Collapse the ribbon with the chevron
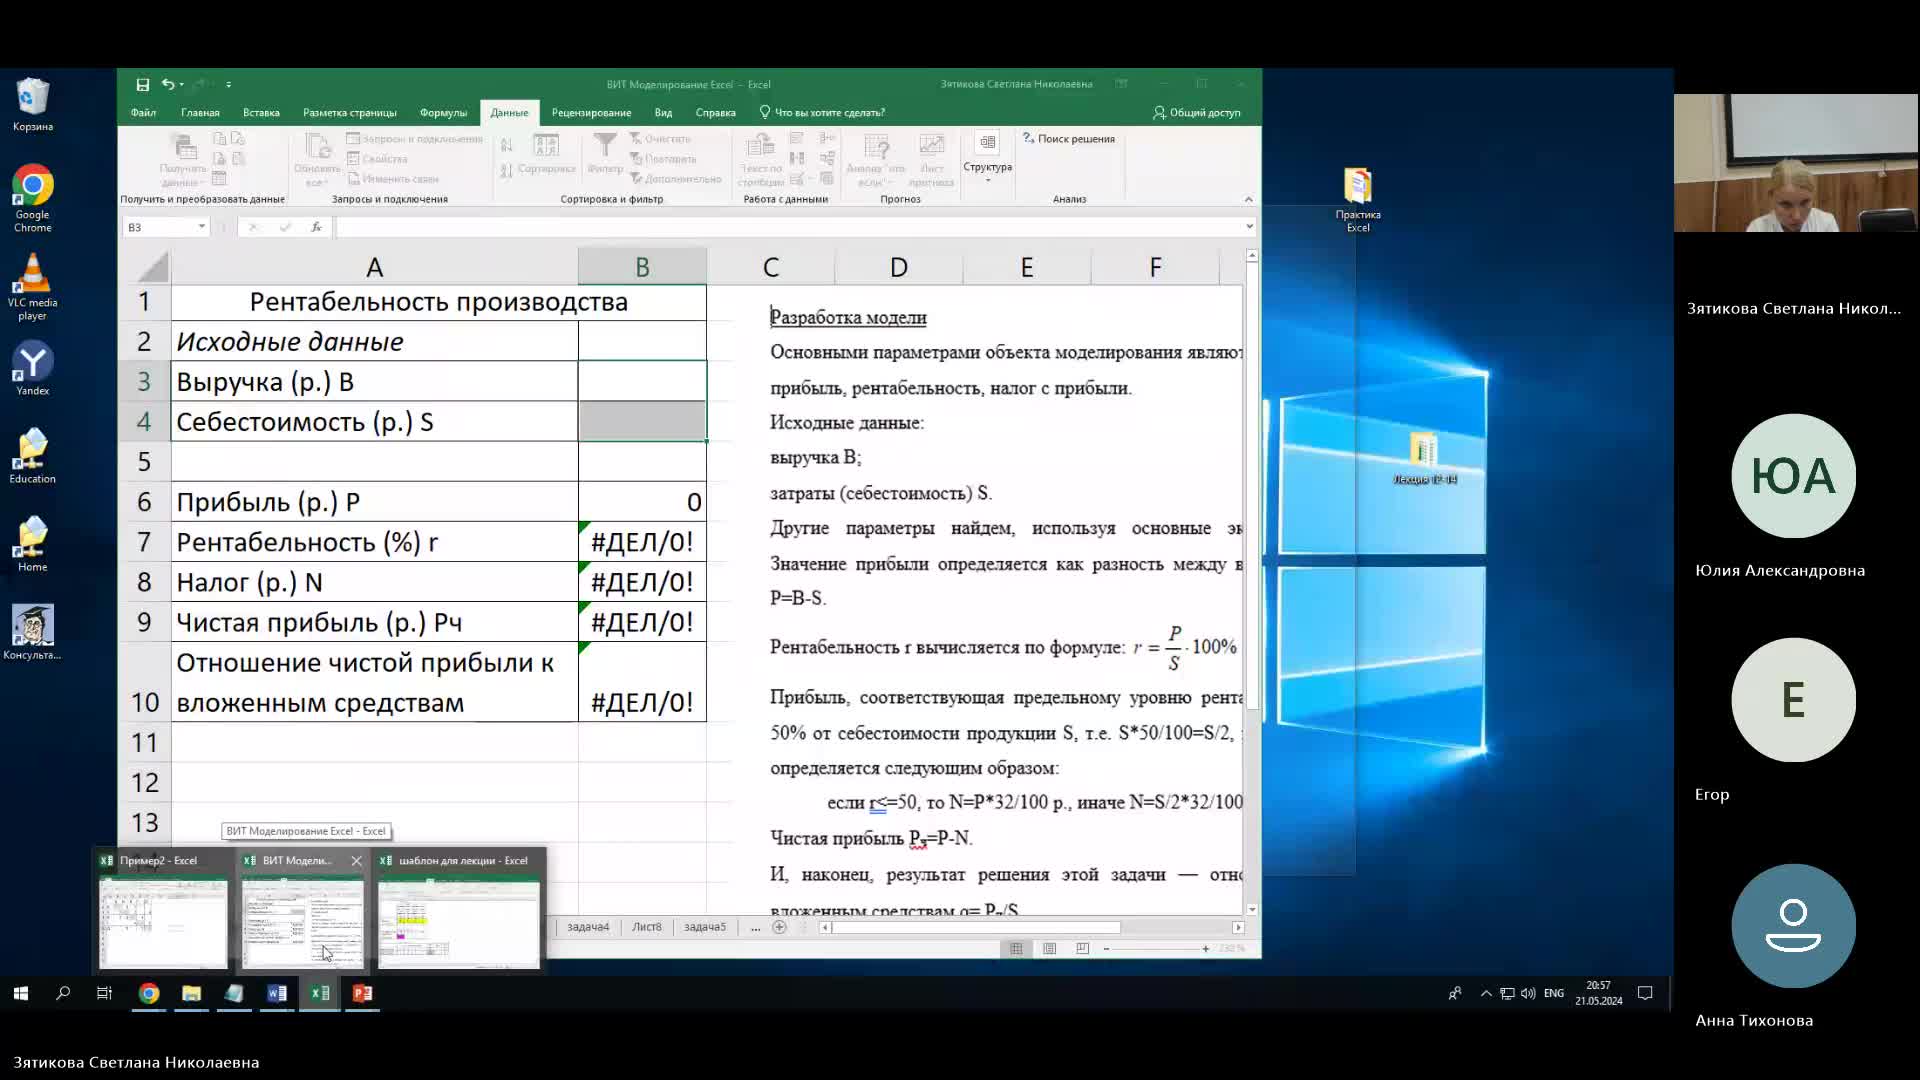 1248,199
